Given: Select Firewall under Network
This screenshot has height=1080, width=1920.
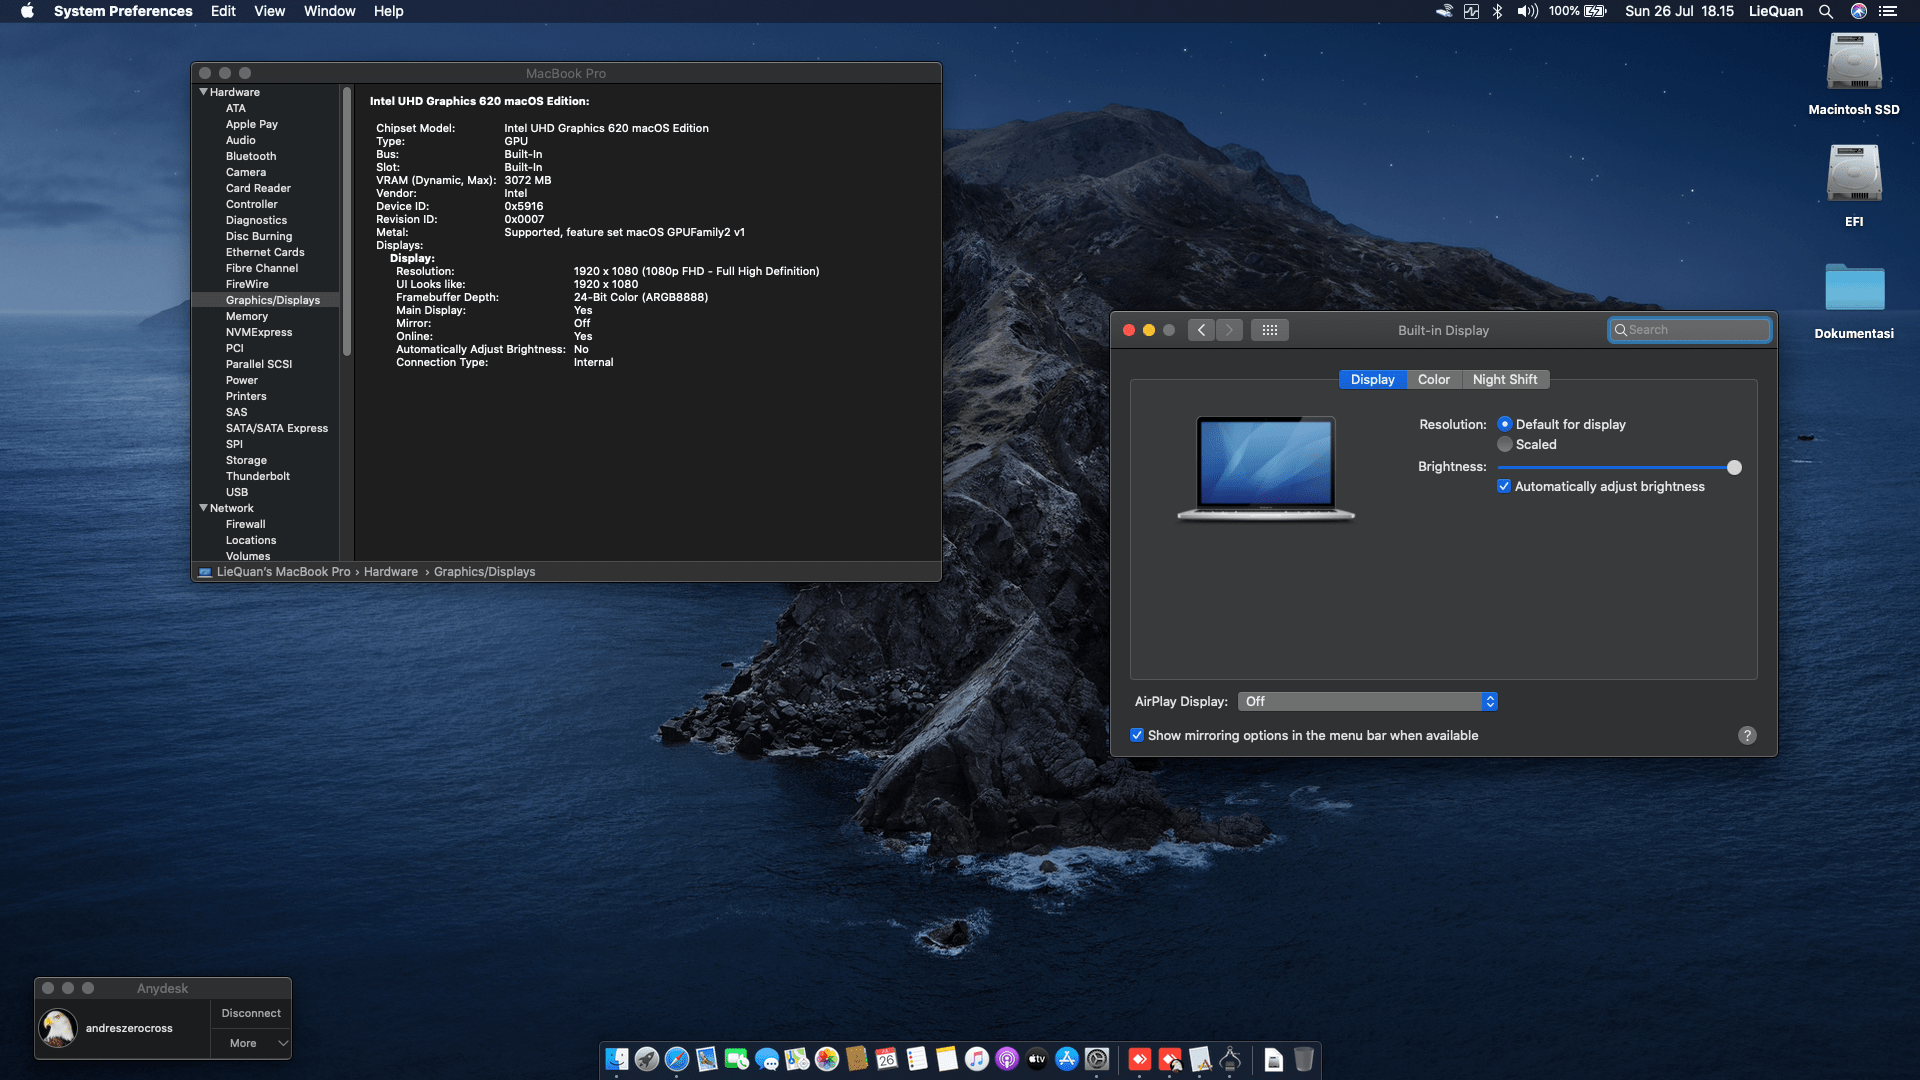Looking at the screenshot, I should point(246,524).
